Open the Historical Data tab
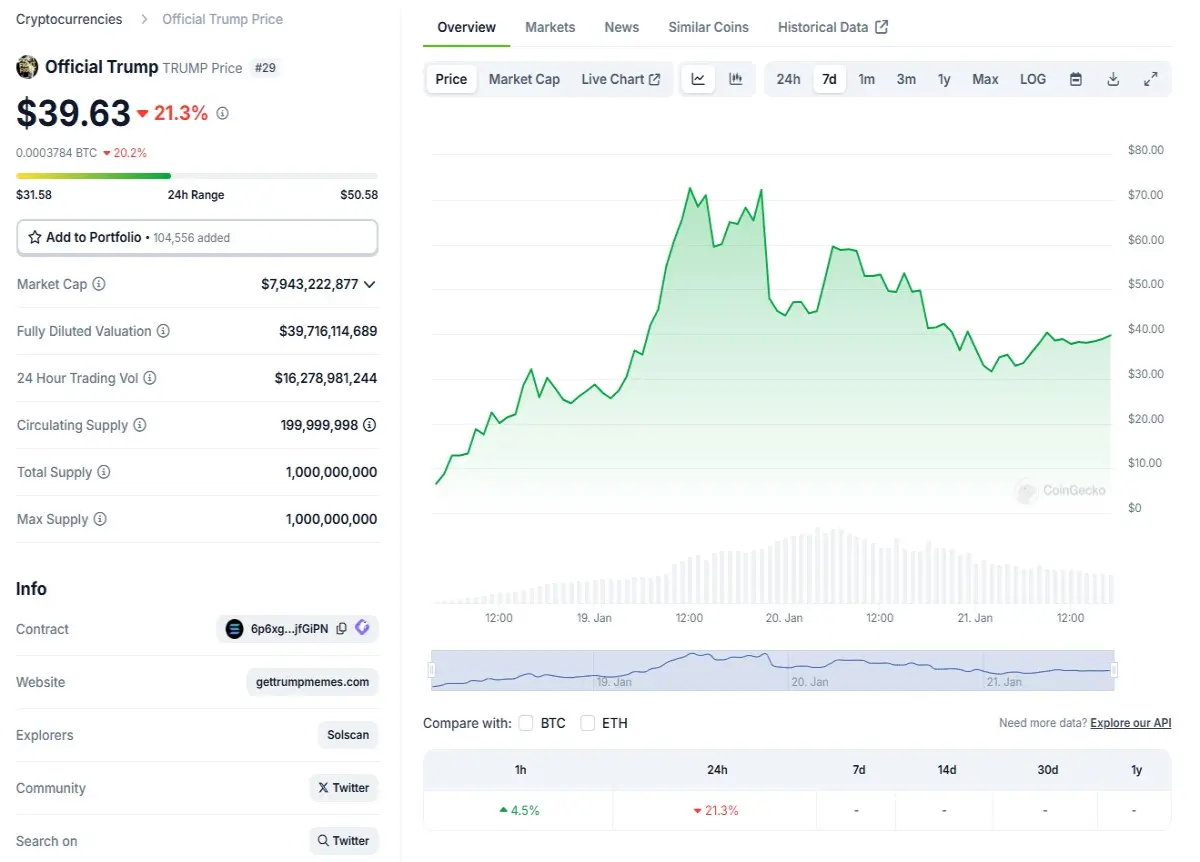Viewport: 1200px width, 862px height. click(833, 27)
